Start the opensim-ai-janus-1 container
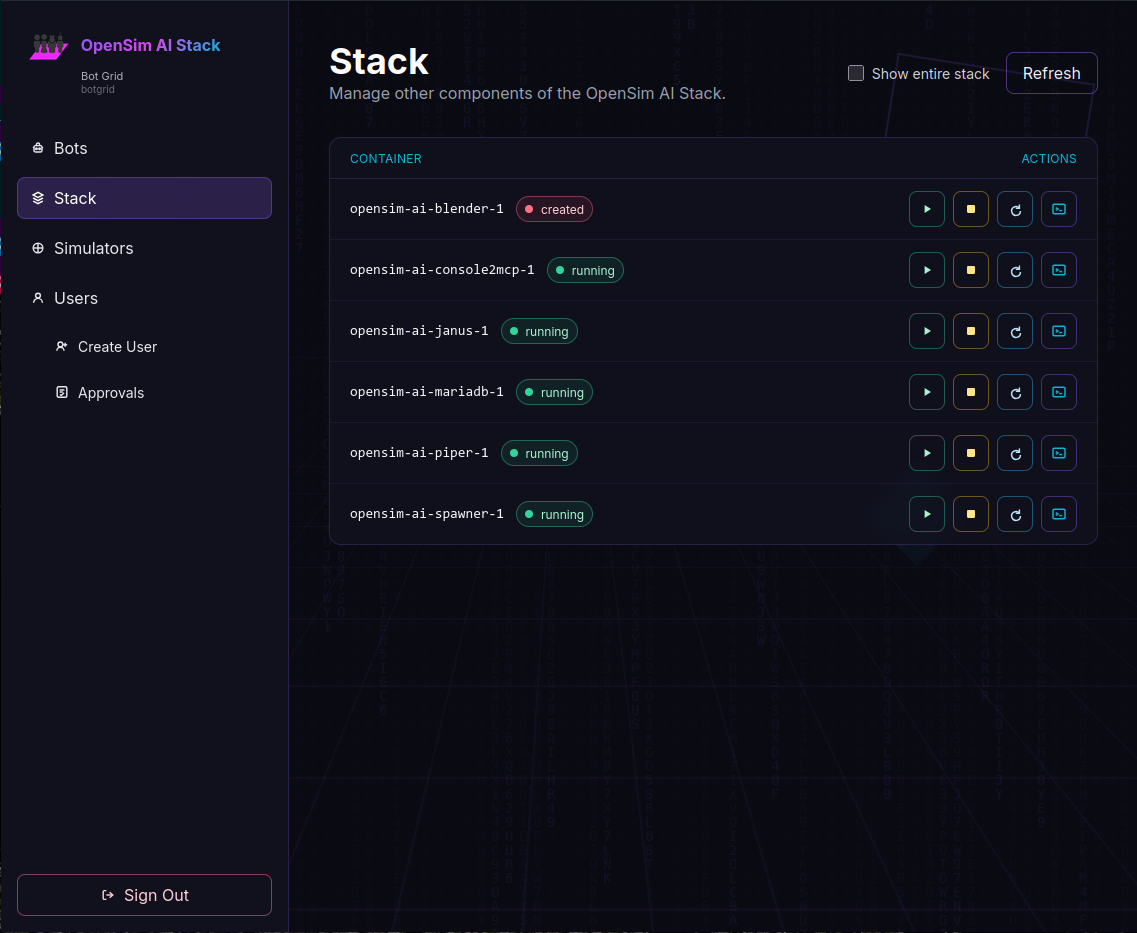 coord(927,331)
